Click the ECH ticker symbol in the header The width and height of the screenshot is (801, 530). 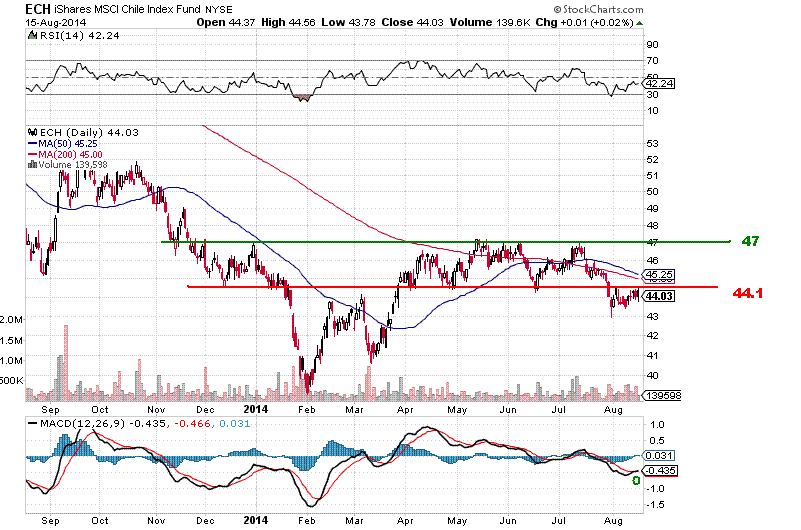pos(38,9)
